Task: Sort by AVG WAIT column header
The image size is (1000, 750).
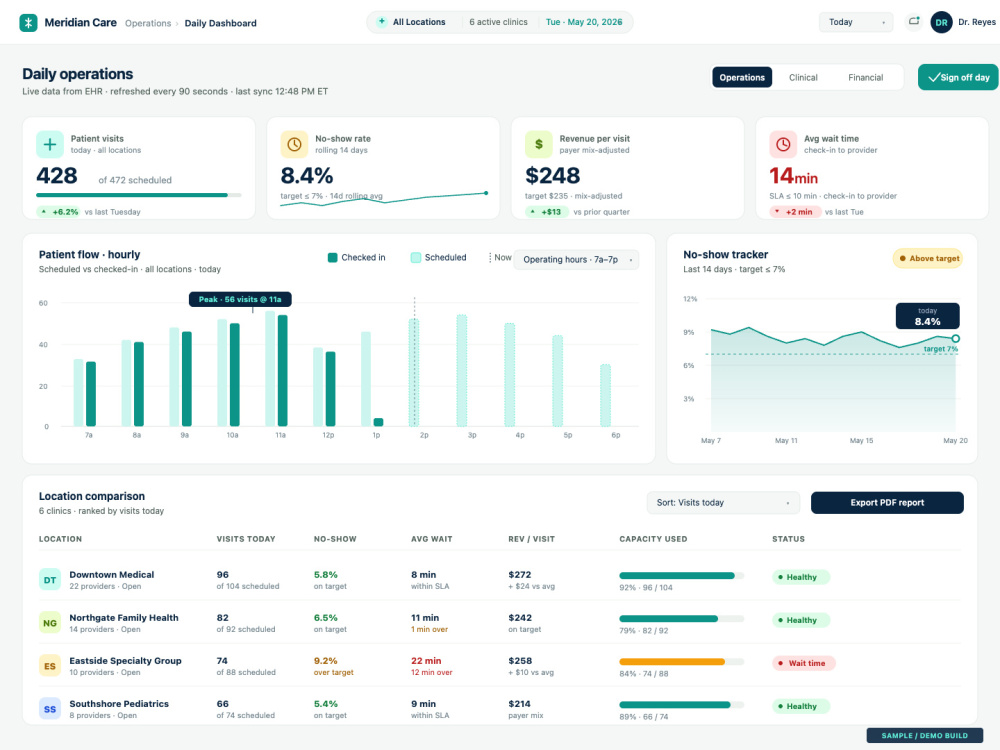Action: pyautogui.click(x=432, y=539)
